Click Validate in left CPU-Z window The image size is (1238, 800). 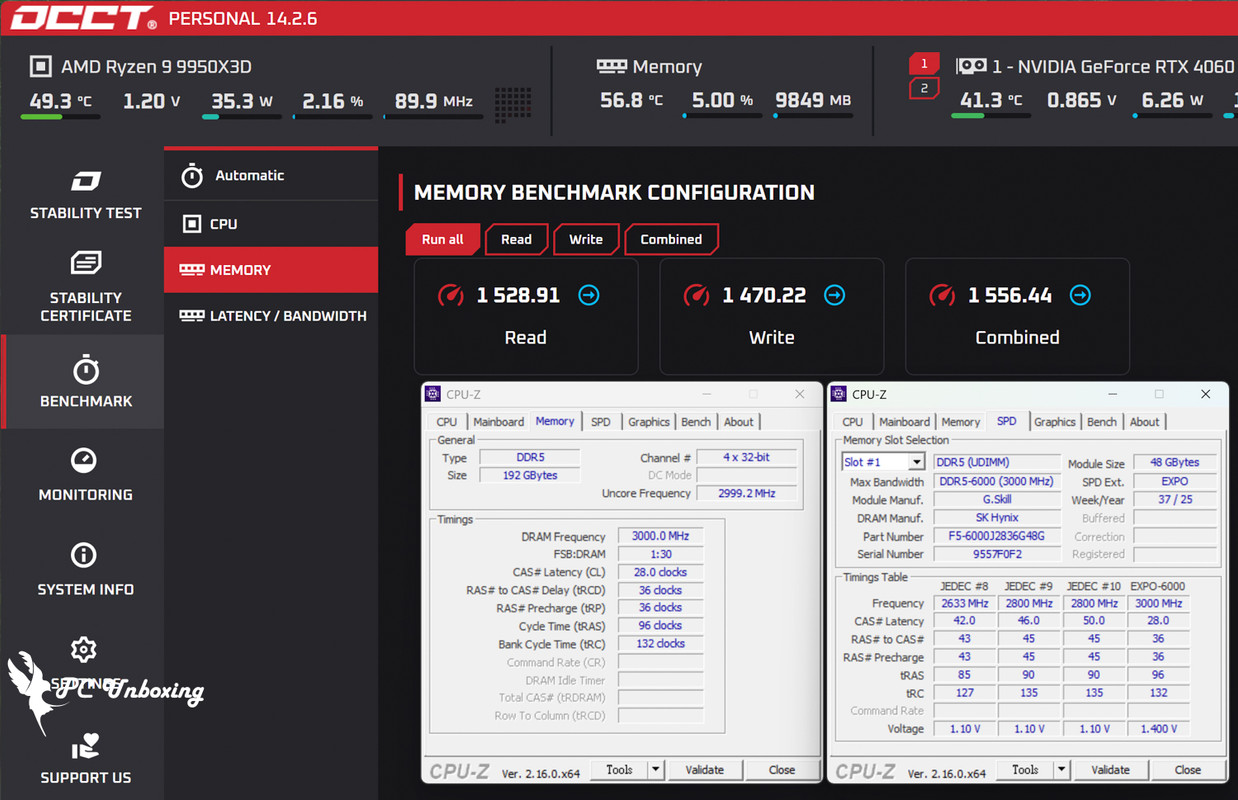coord(704,769)
